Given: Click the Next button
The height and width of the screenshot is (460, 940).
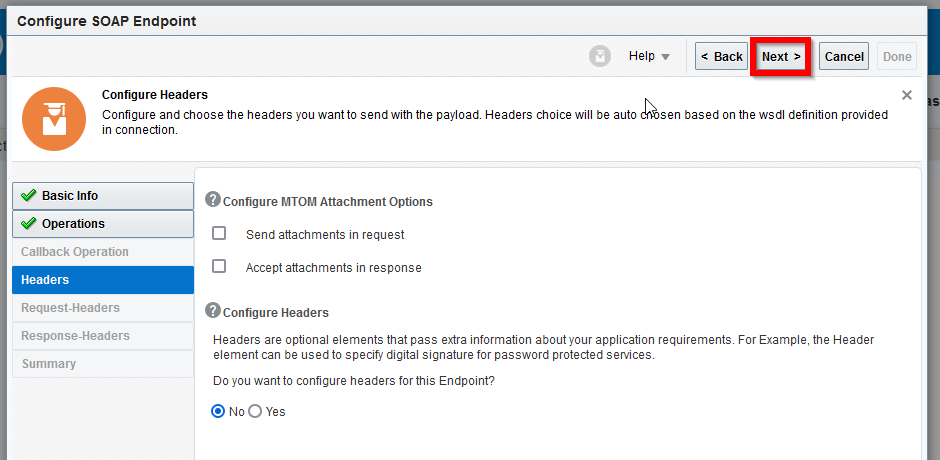Looking at the screenshot, I should 781,56.
